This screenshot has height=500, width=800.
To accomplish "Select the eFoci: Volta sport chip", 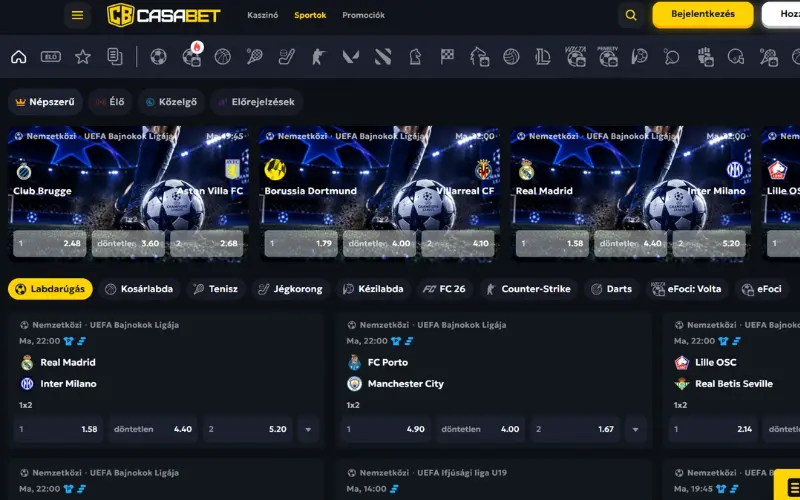I will click(687, 289).
